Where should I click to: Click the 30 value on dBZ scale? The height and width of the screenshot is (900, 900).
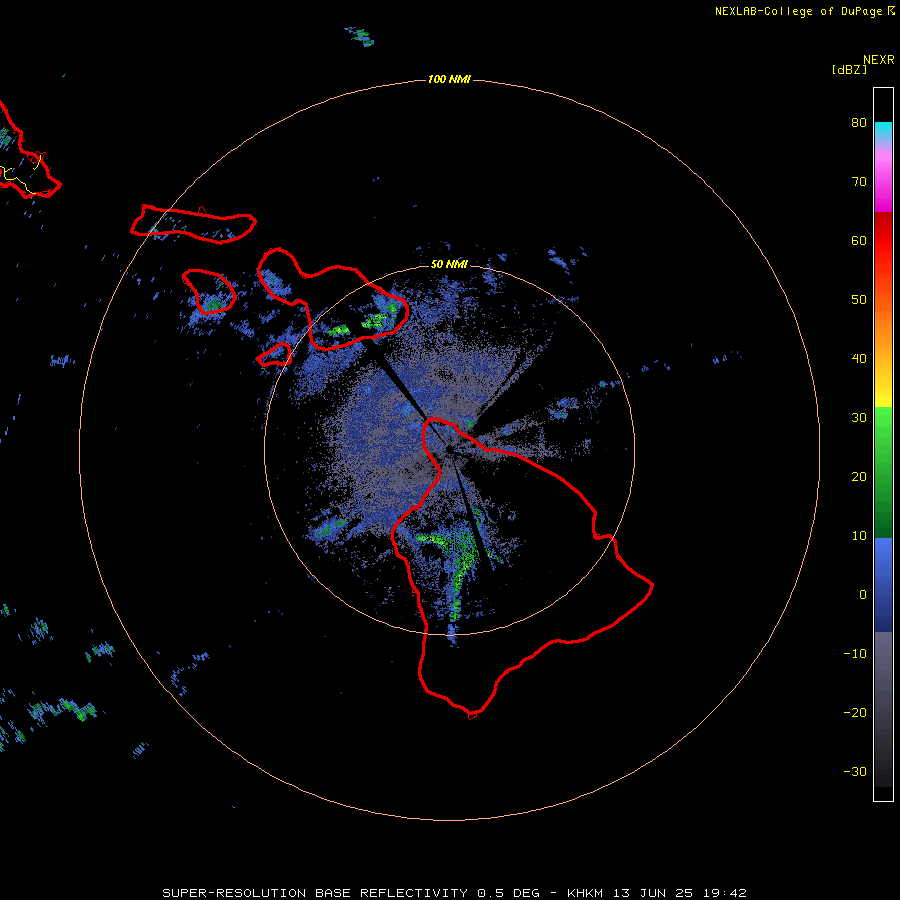point(859,418)
